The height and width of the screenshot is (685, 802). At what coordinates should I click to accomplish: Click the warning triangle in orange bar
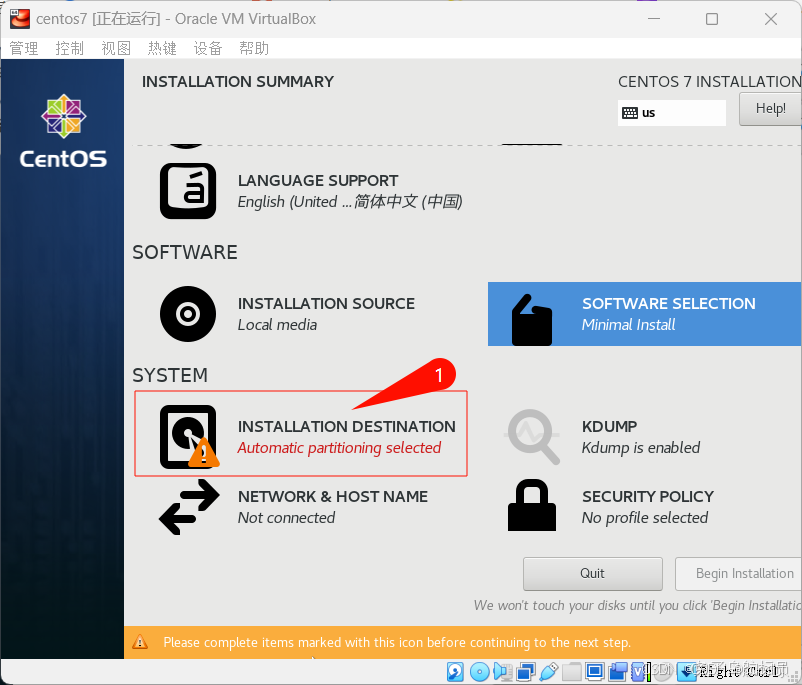140,642
